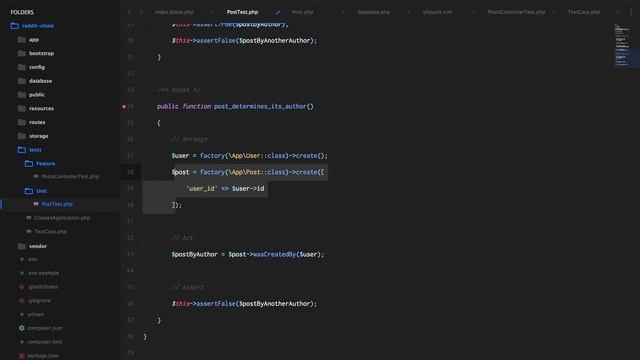This screenshot has height=360, width=640.
Task: Go back with the left navigation arrow
Action: [x=129, y=12]
